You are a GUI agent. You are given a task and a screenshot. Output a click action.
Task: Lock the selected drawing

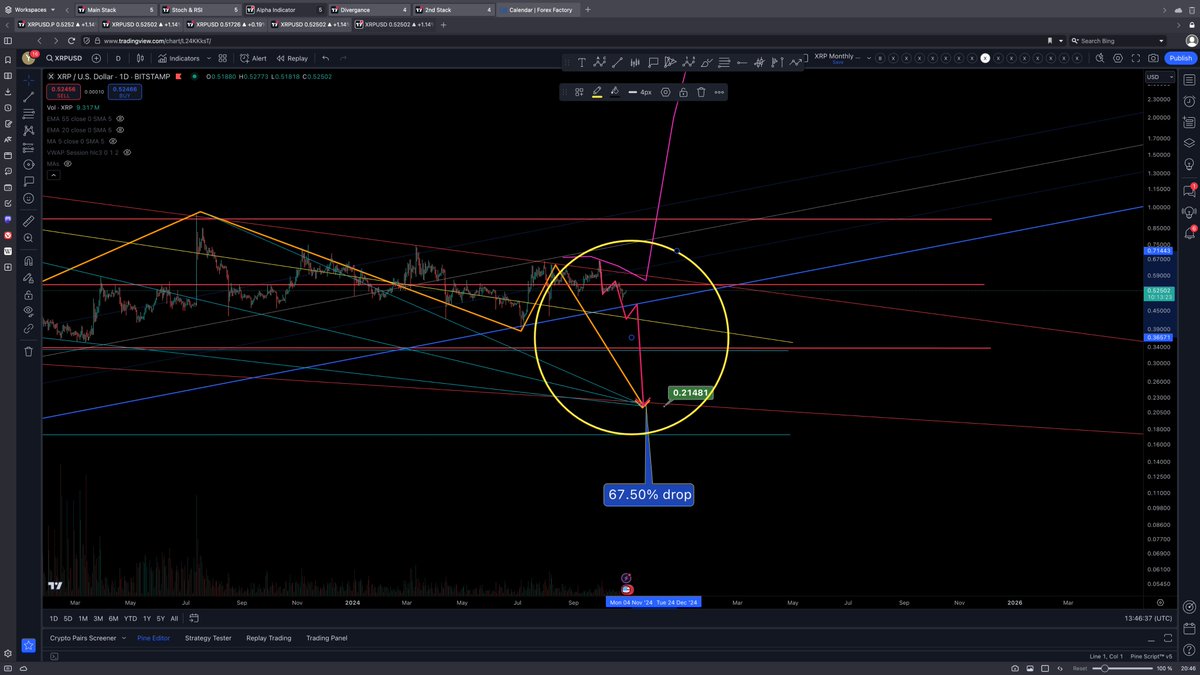[x=683, y=92]
